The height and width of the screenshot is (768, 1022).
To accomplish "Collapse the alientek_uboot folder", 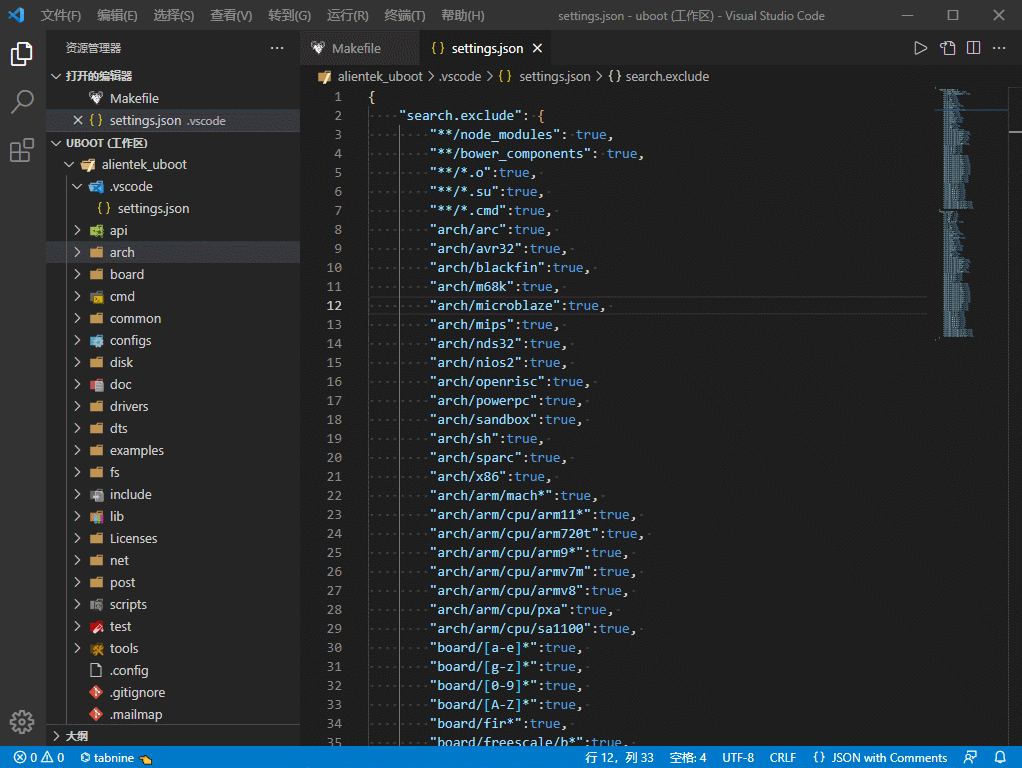I will [69, 165].
